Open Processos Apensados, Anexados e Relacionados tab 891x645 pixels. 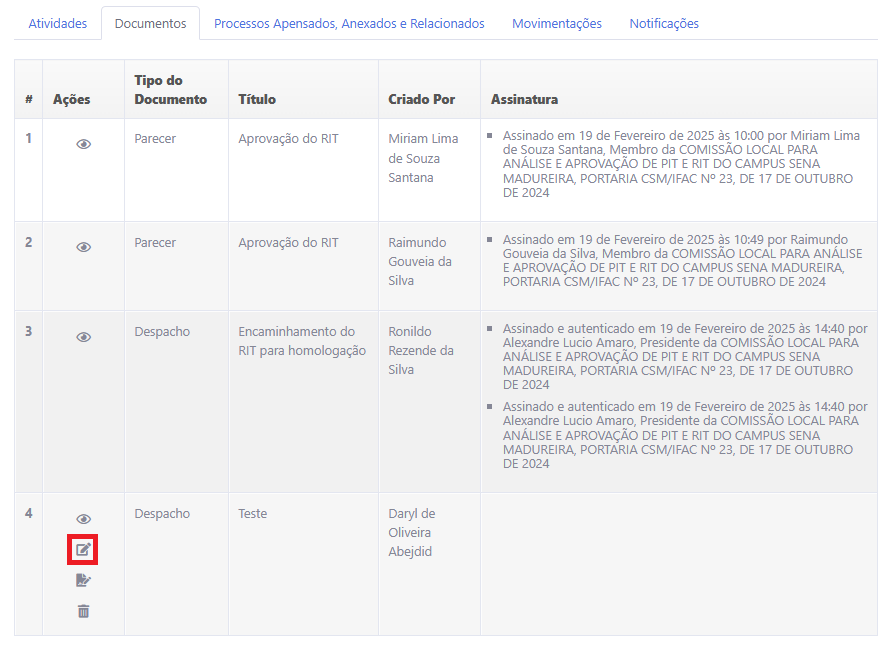click(349, 23)
